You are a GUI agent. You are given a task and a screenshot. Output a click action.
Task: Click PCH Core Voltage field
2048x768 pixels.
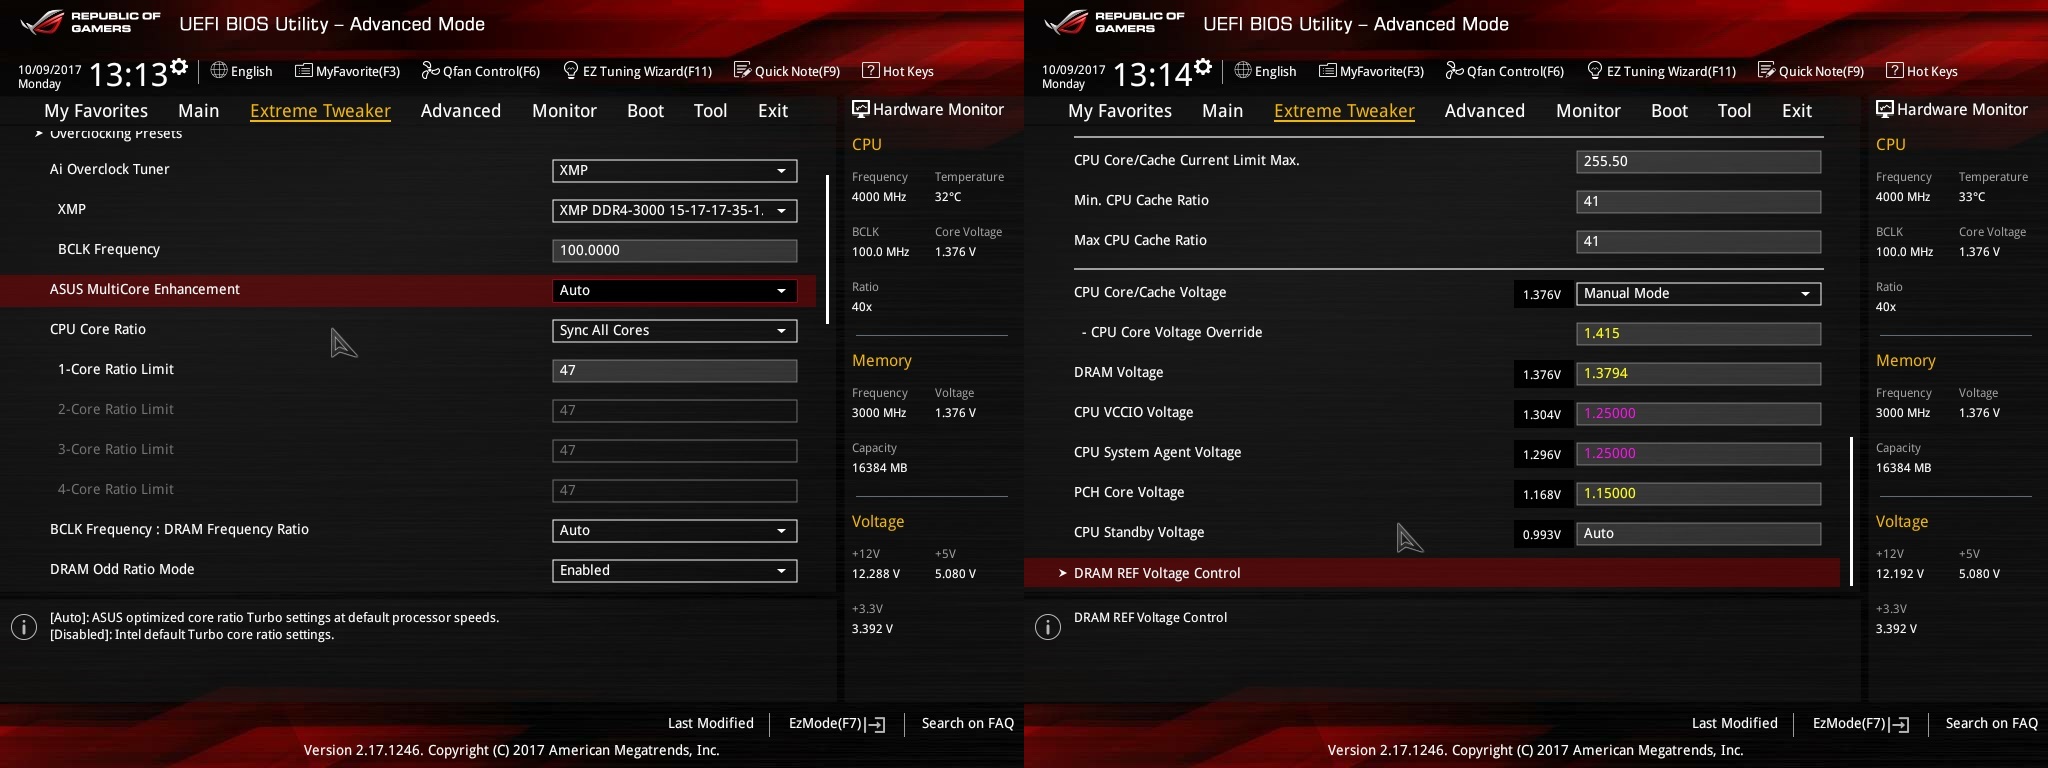point(1698,494)
